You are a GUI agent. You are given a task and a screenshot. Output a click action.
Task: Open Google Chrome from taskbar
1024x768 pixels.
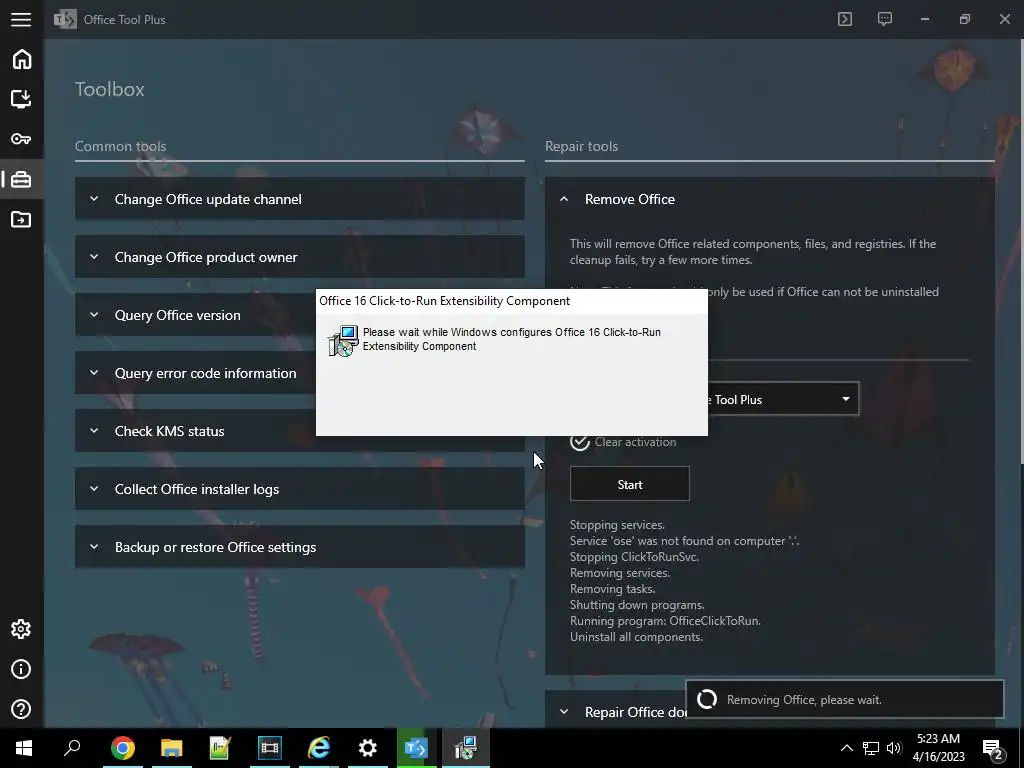click(122, 748)
